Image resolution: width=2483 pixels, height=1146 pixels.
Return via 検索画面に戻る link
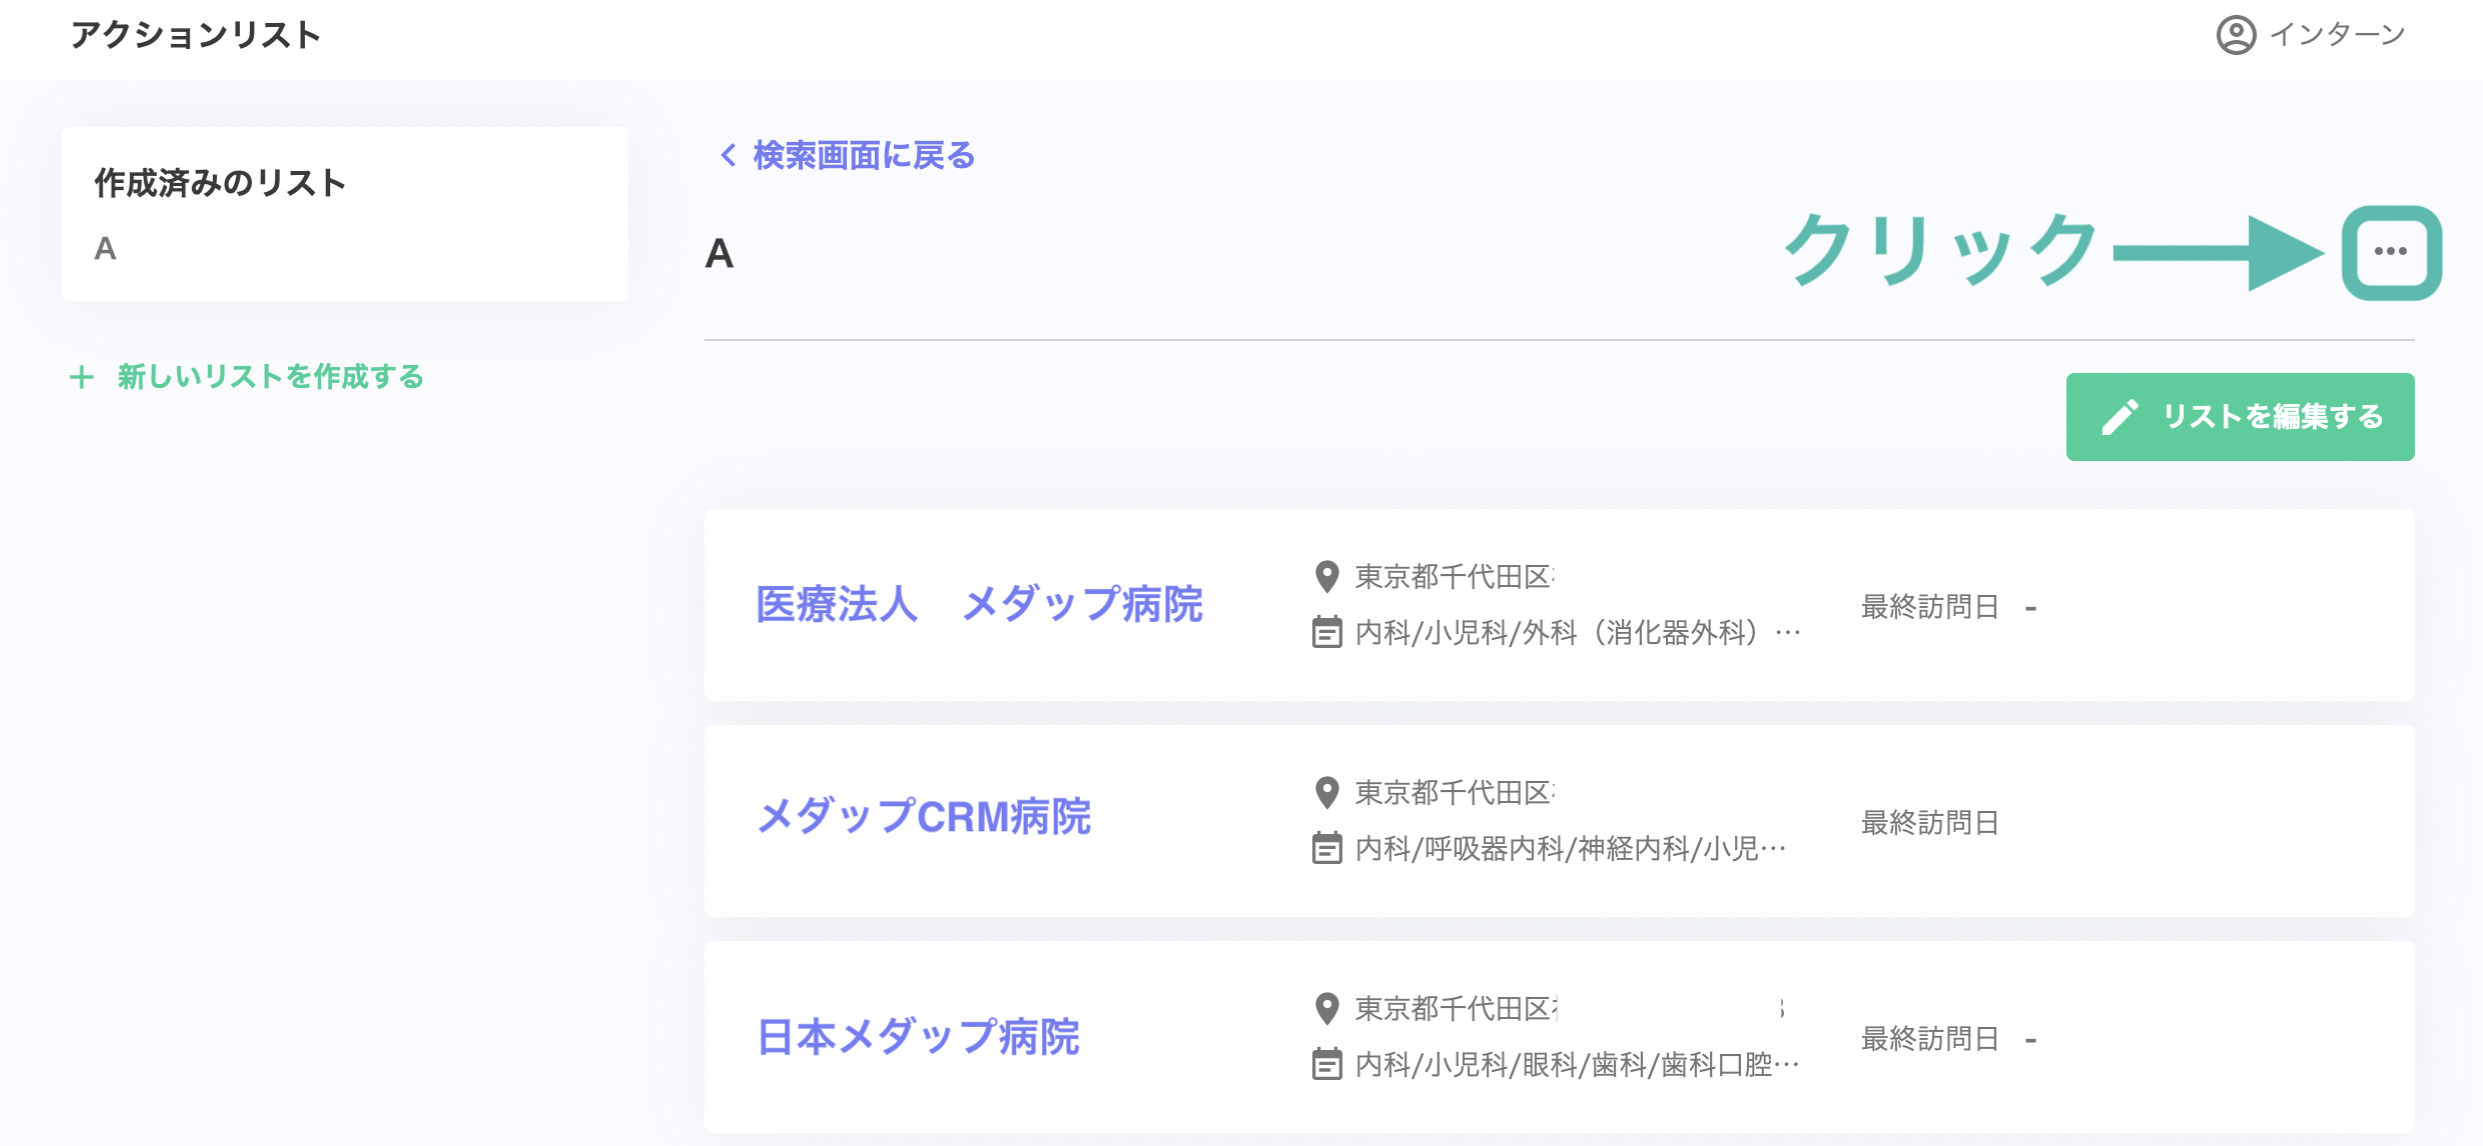[863, 155]
